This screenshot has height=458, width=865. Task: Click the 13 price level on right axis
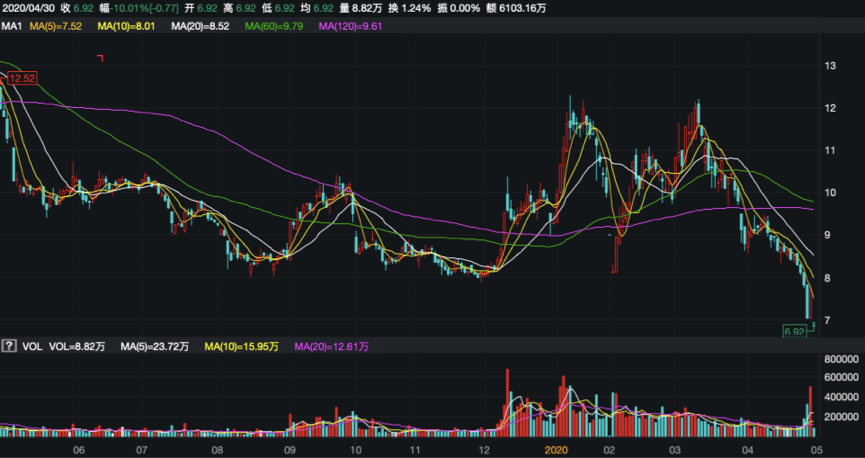pos(829,66)
